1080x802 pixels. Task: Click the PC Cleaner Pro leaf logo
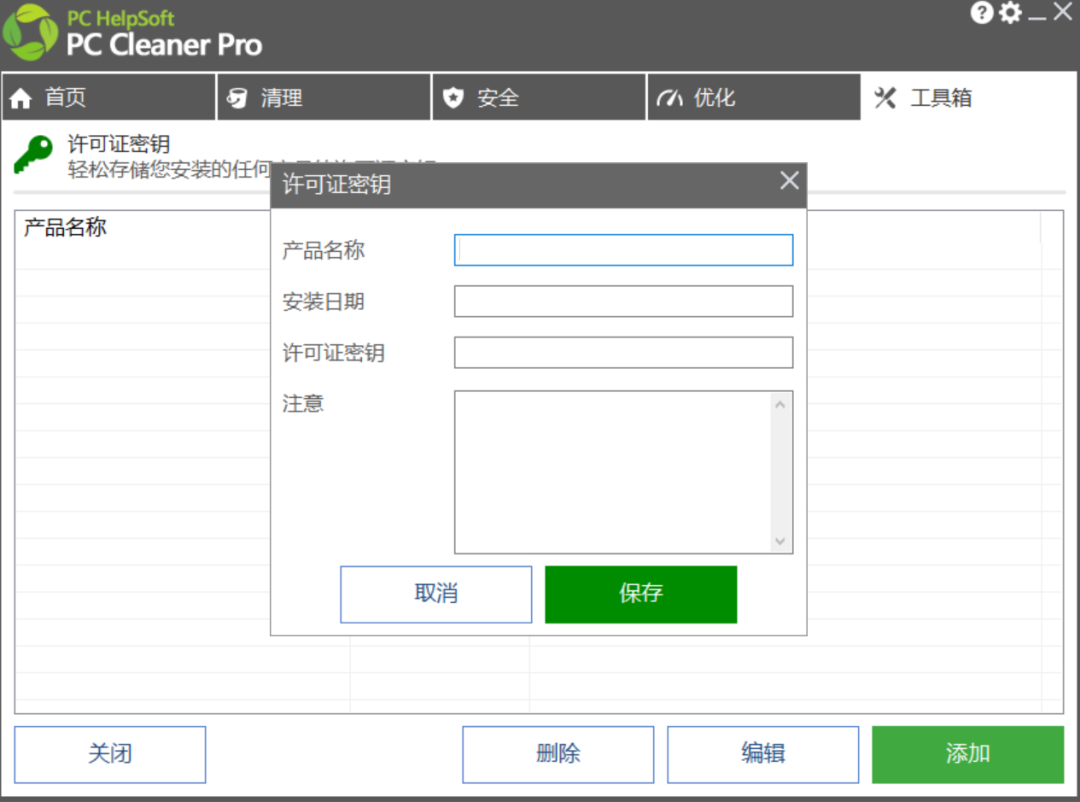point(30,32)
